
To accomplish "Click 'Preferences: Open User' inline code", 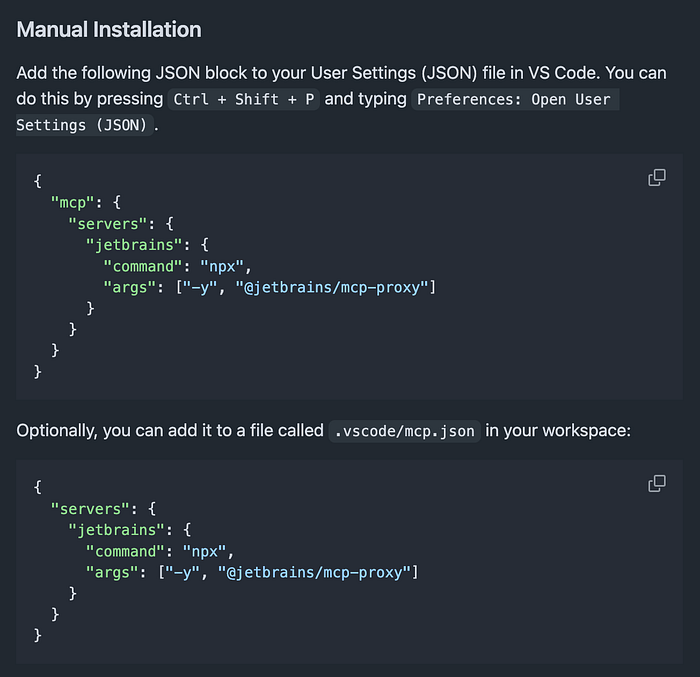I will coord(514,99).
